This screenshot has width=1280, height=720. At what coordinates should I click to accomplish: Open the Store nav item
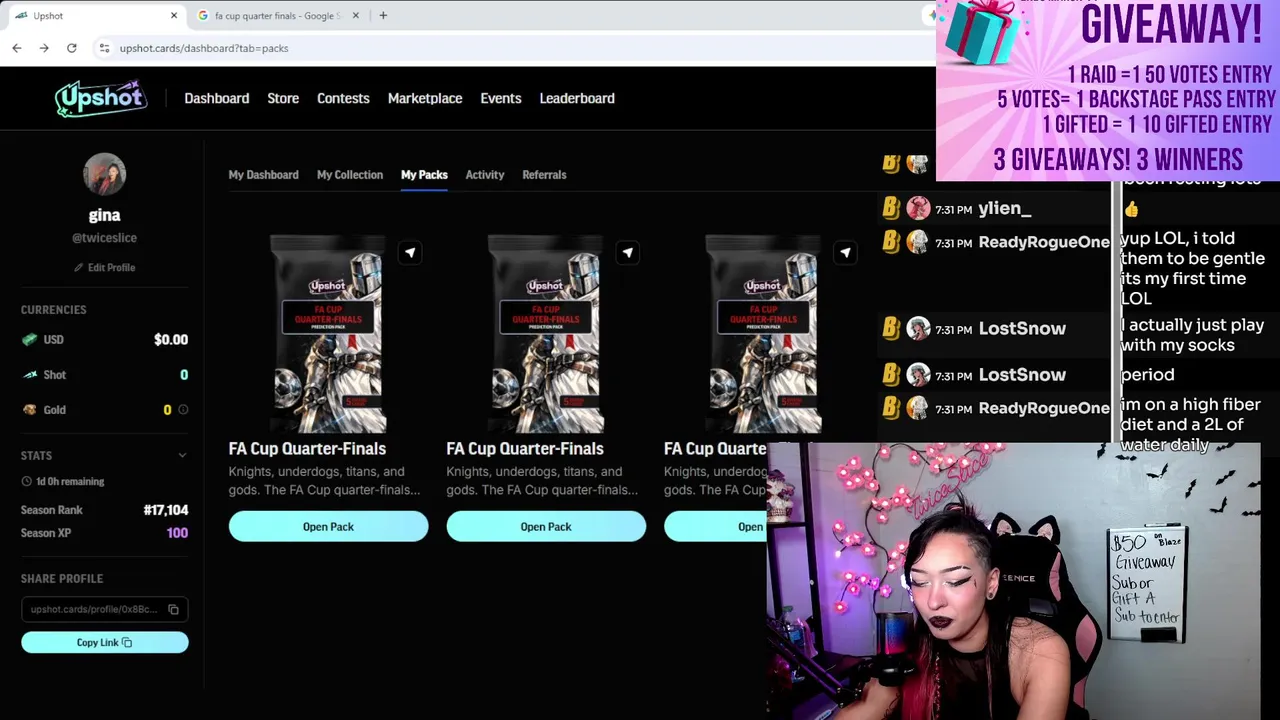(283, 98)
